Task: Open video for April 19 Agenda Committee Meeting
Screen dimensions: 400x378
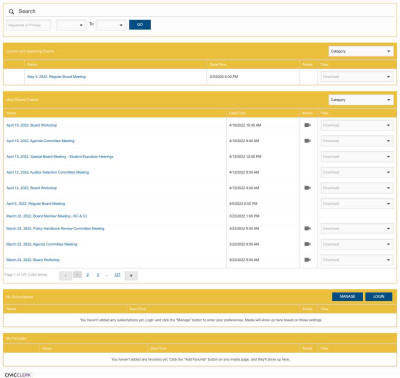Action: point(307,141)
